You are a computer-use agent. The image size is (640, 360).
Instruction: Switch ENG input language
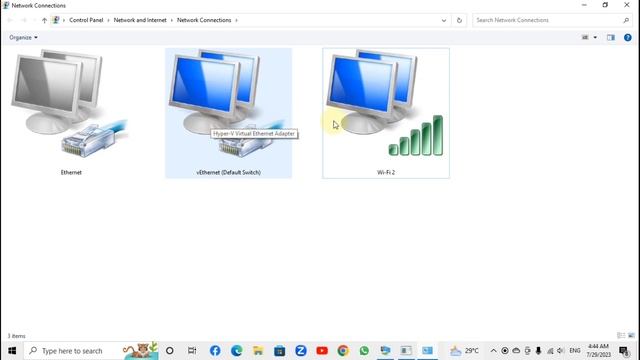pos(575,351)
